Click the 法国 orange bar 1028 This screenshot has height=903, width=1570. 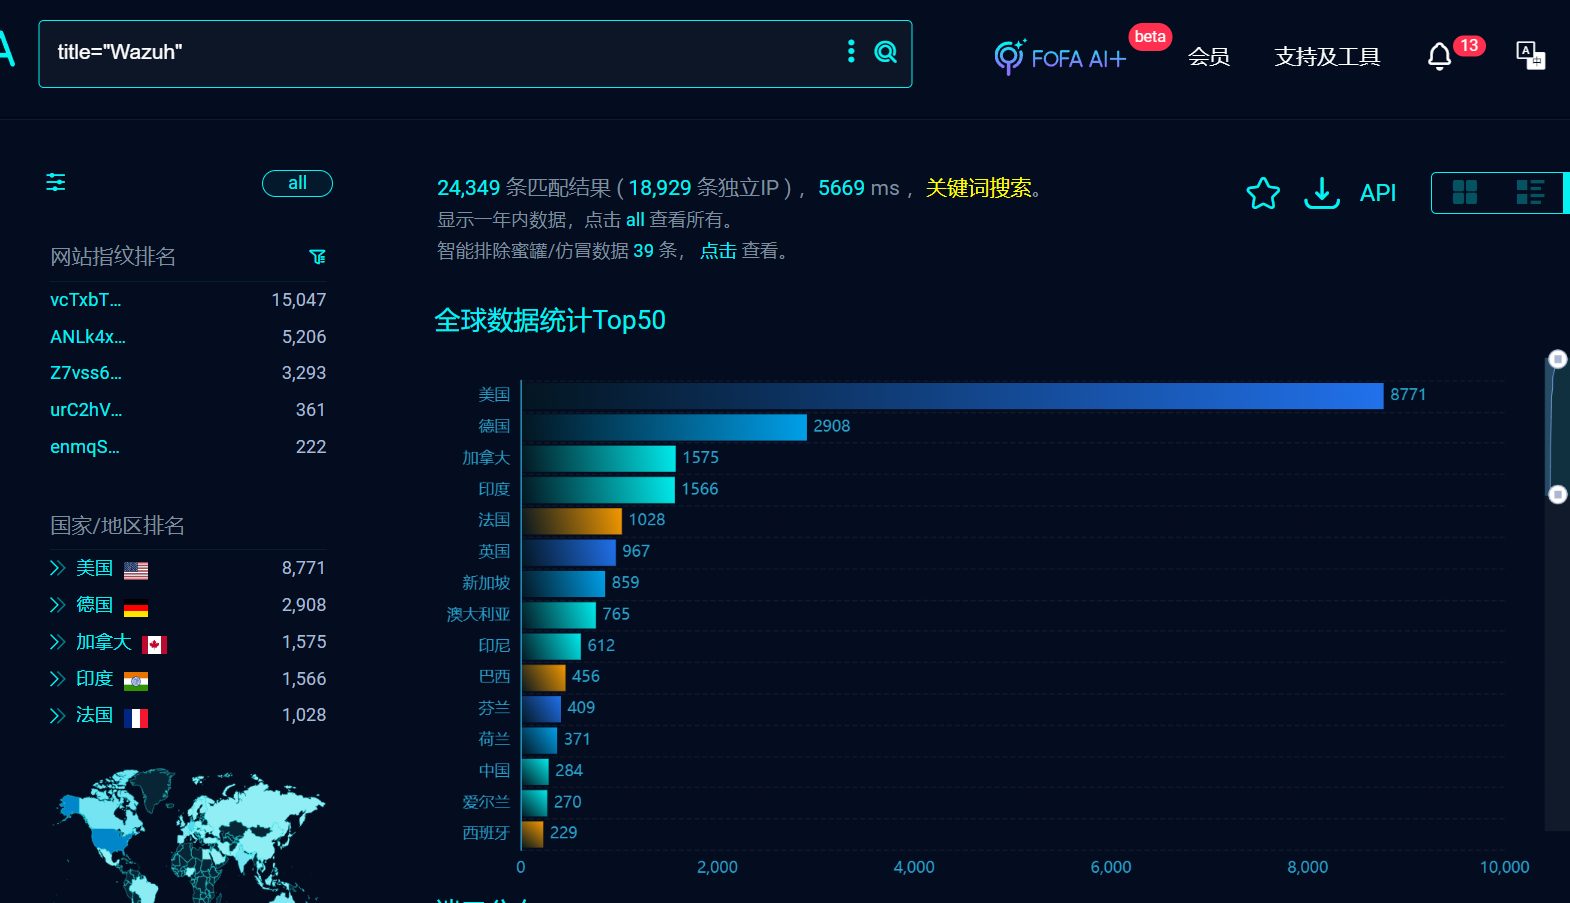click(x=572, y=520)
